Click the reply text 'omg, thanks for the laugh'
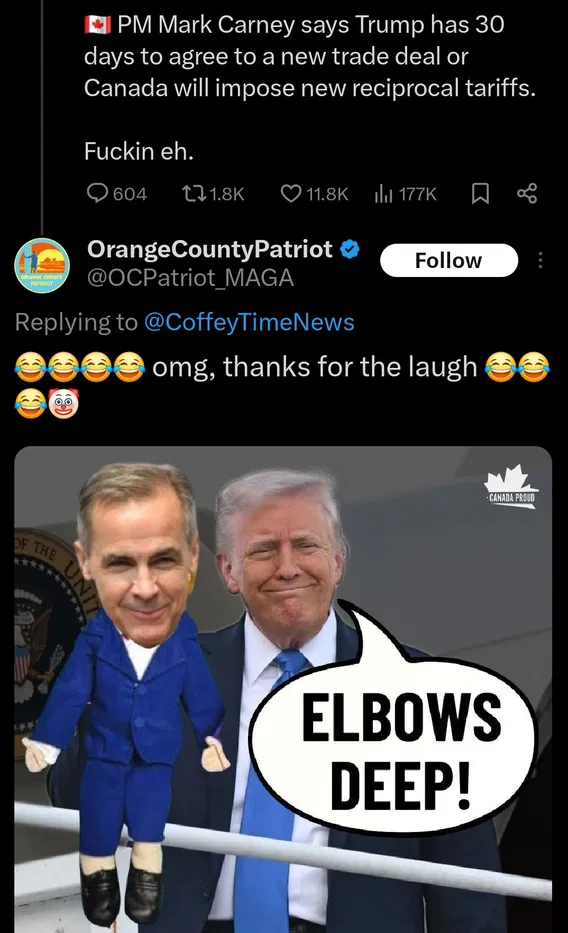Viewport: 568px width, 933px height. [315, 367]
